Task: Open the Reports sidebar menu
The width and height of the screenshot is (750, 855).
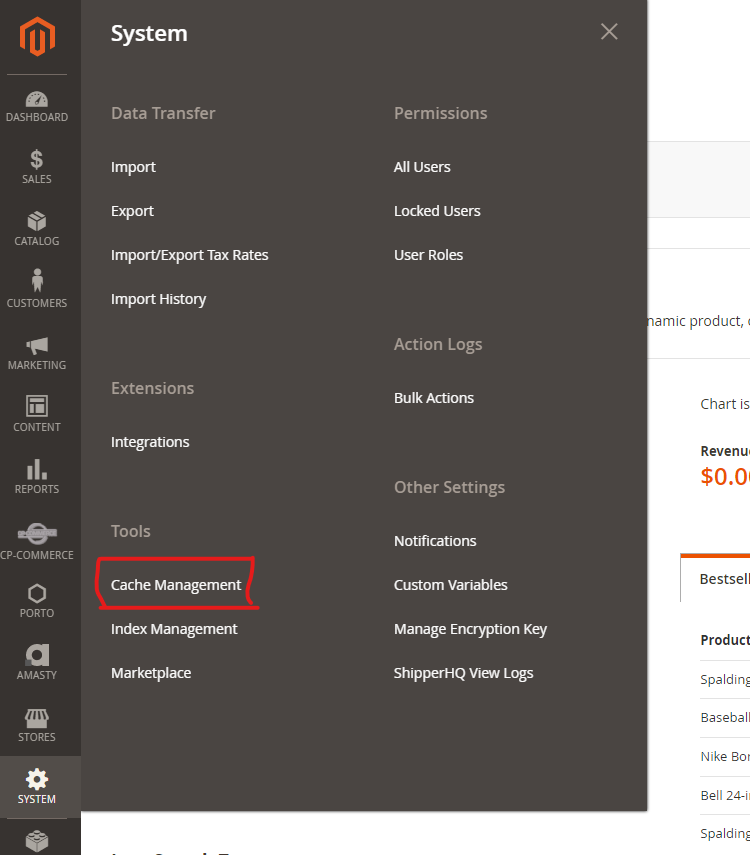Action: click(37, 477)
